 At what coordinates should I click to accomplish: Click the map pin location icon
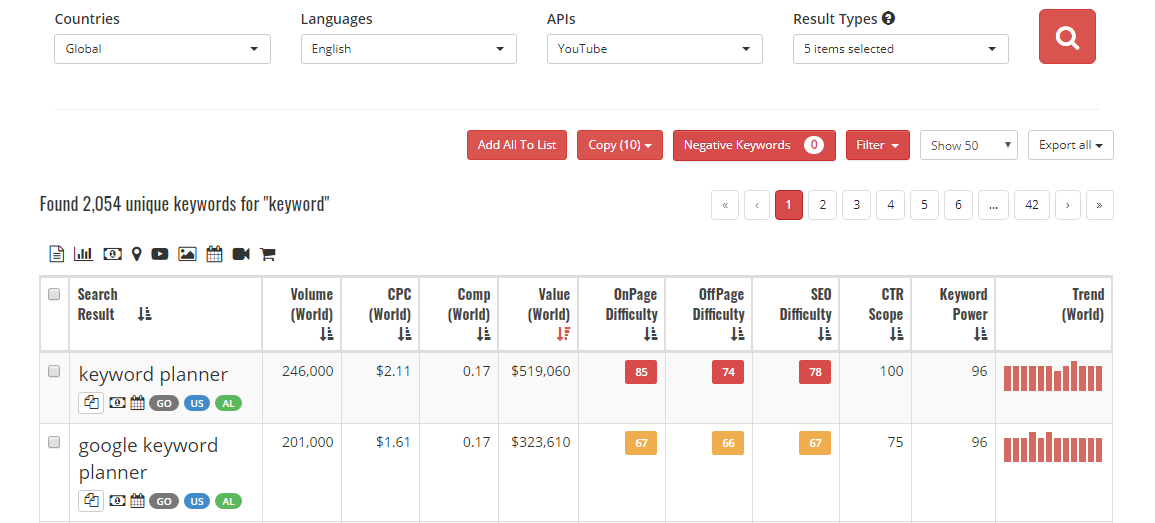click(136, 254)
